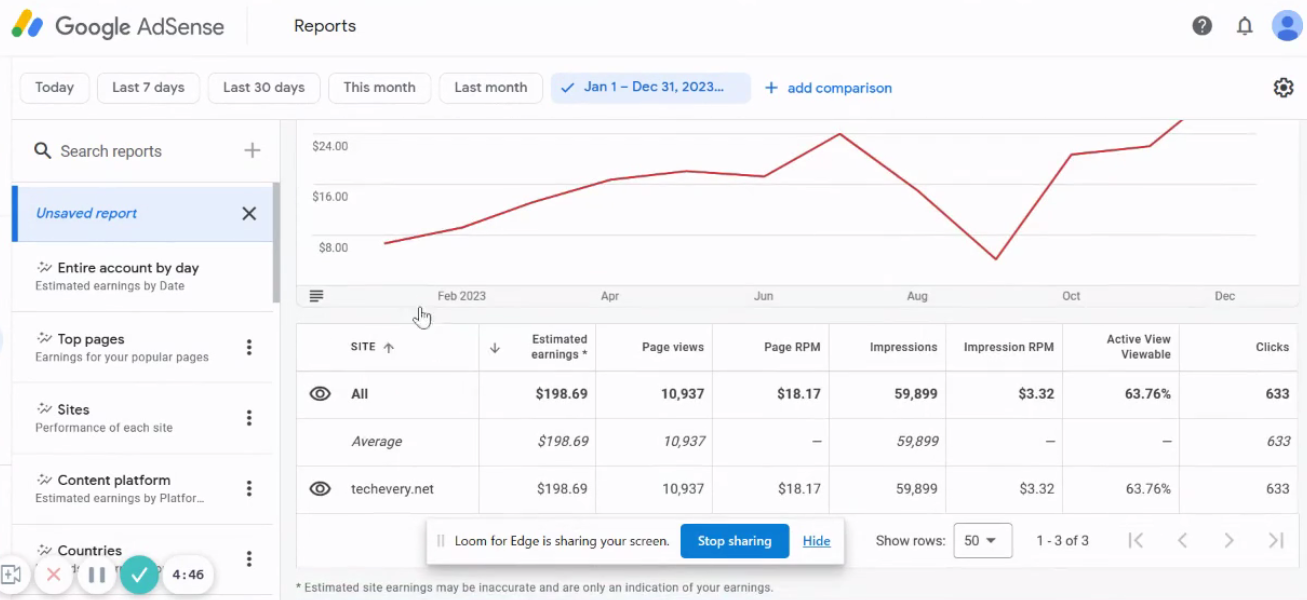The image size is (1307, 600).
Task: Click the Reports page title
Action: [325, 26]
